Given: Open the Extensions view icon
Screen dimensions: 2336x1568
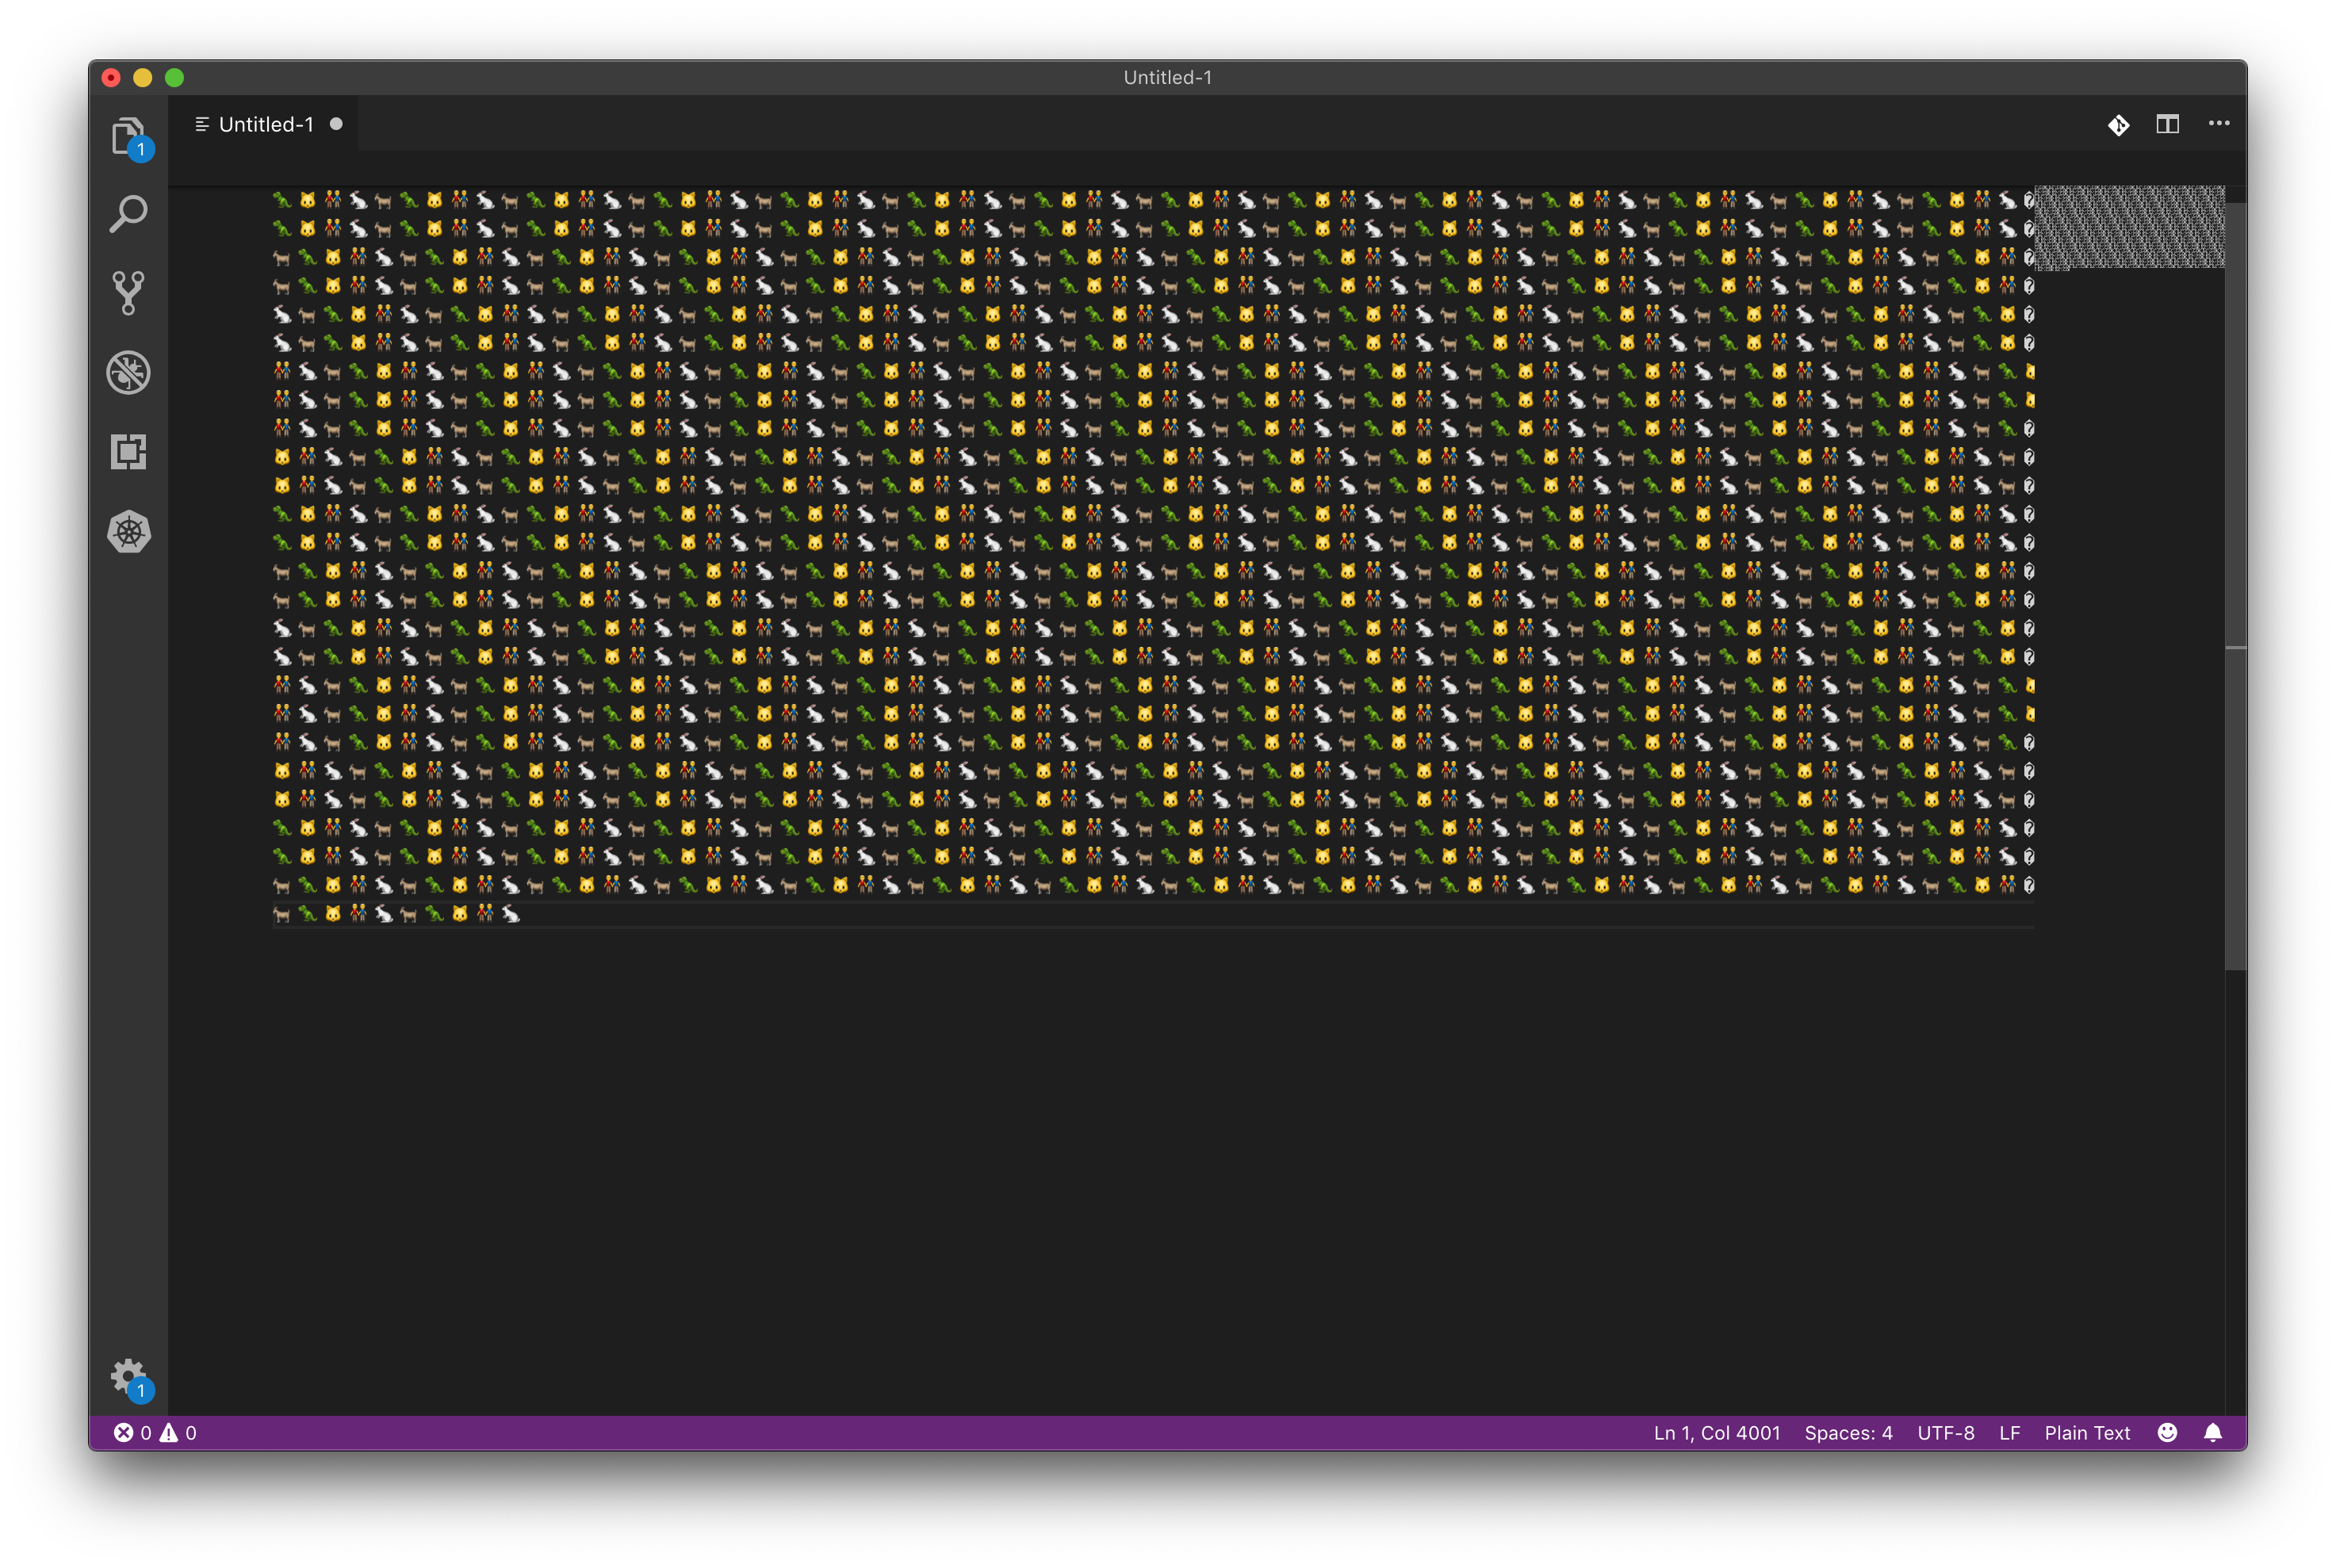Looking at the screenshot, I should point(128,452).
